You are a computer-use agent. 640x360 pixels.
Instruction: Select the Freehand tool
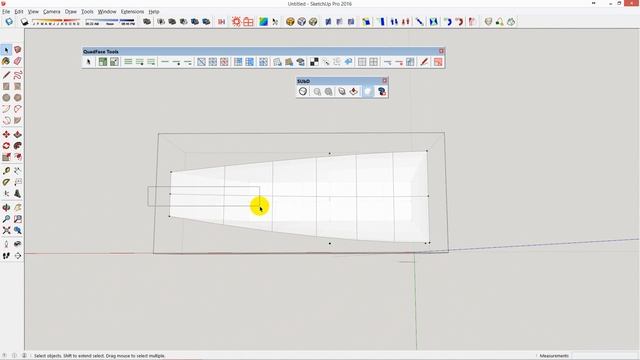18,75
